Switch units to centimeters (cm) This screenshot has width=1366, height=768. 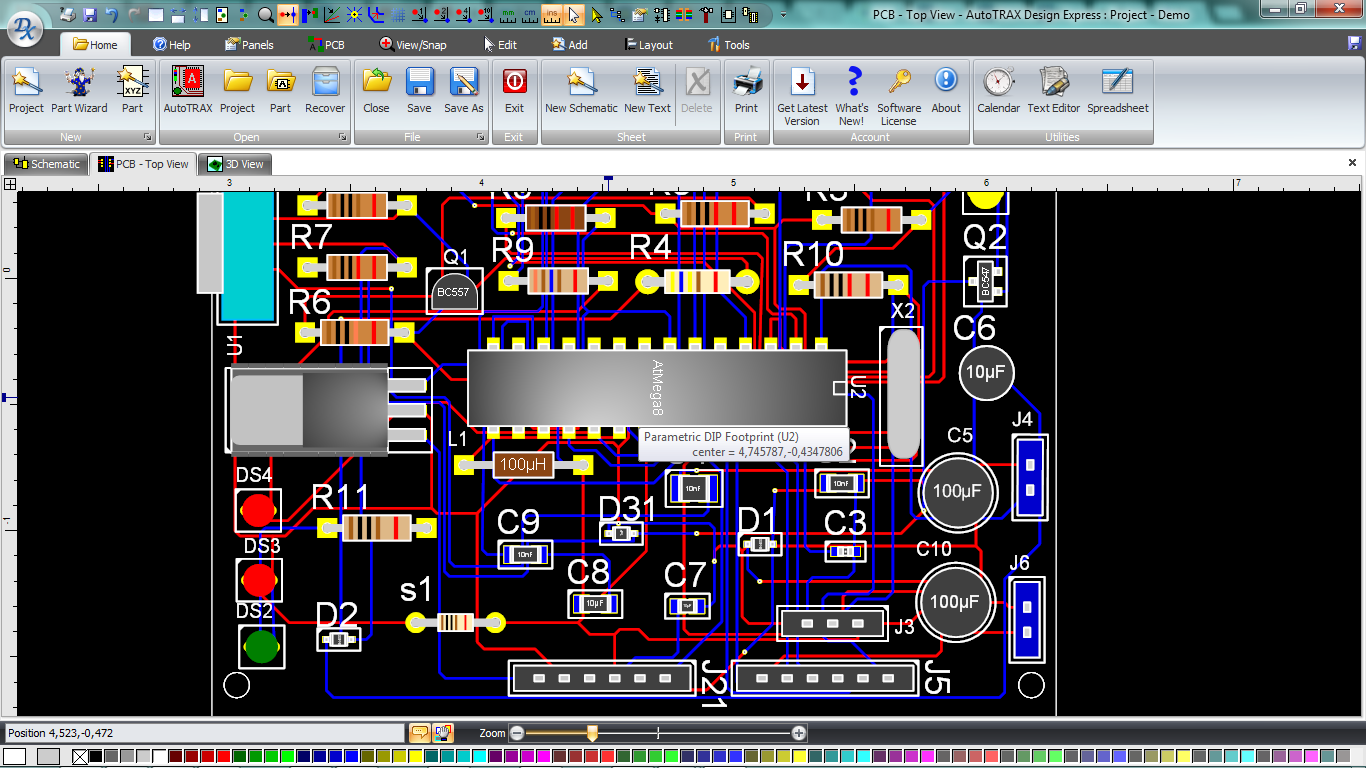[530, 15]
